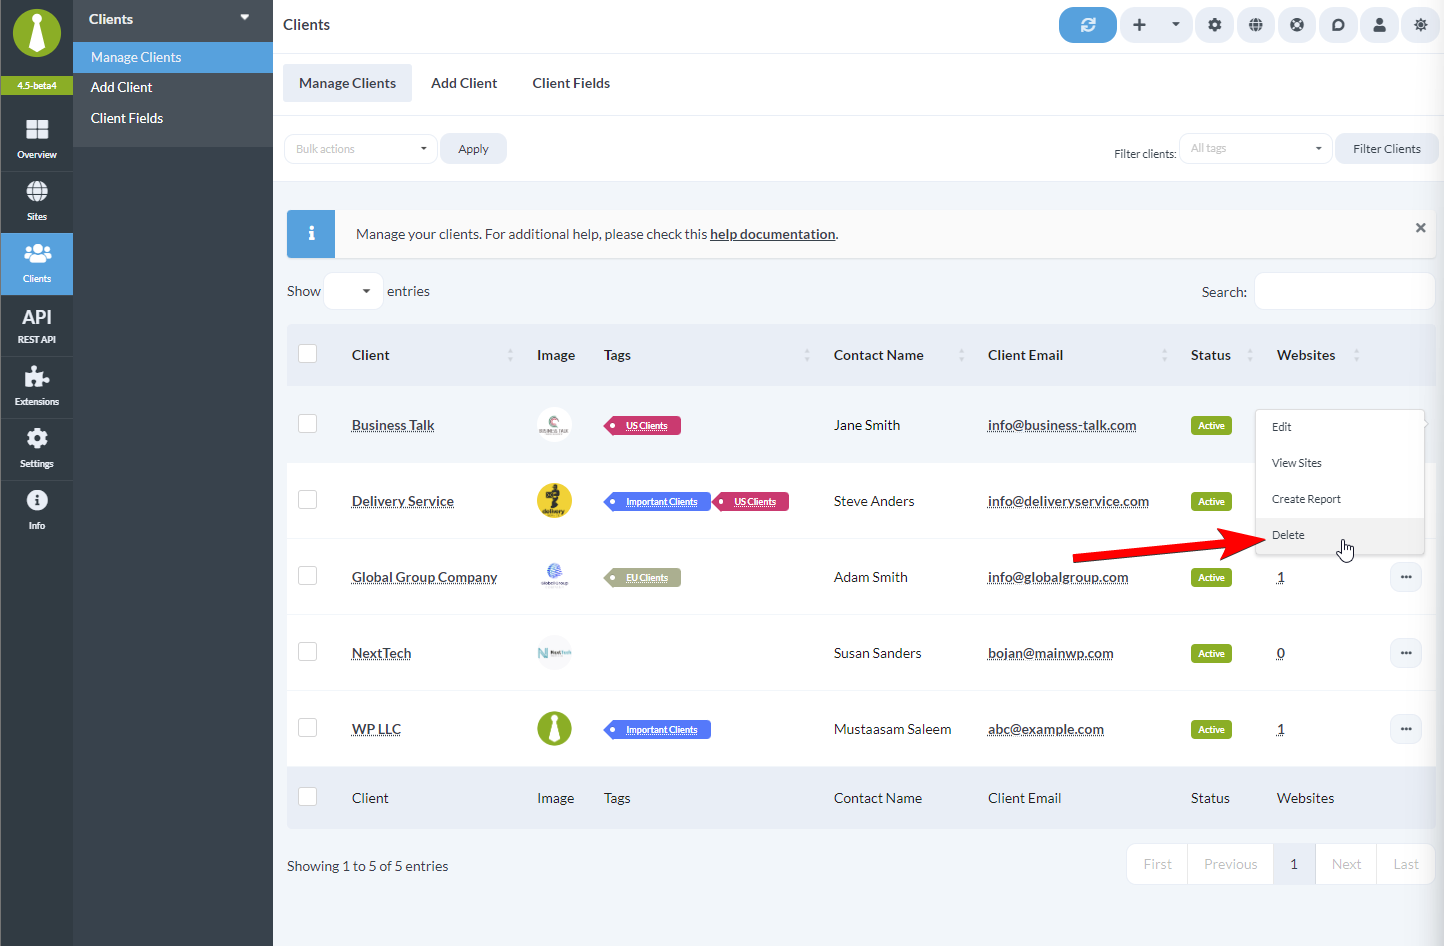Open the Bulk actions dropdown
1444x946 pixels.
[x=360, y=148]
